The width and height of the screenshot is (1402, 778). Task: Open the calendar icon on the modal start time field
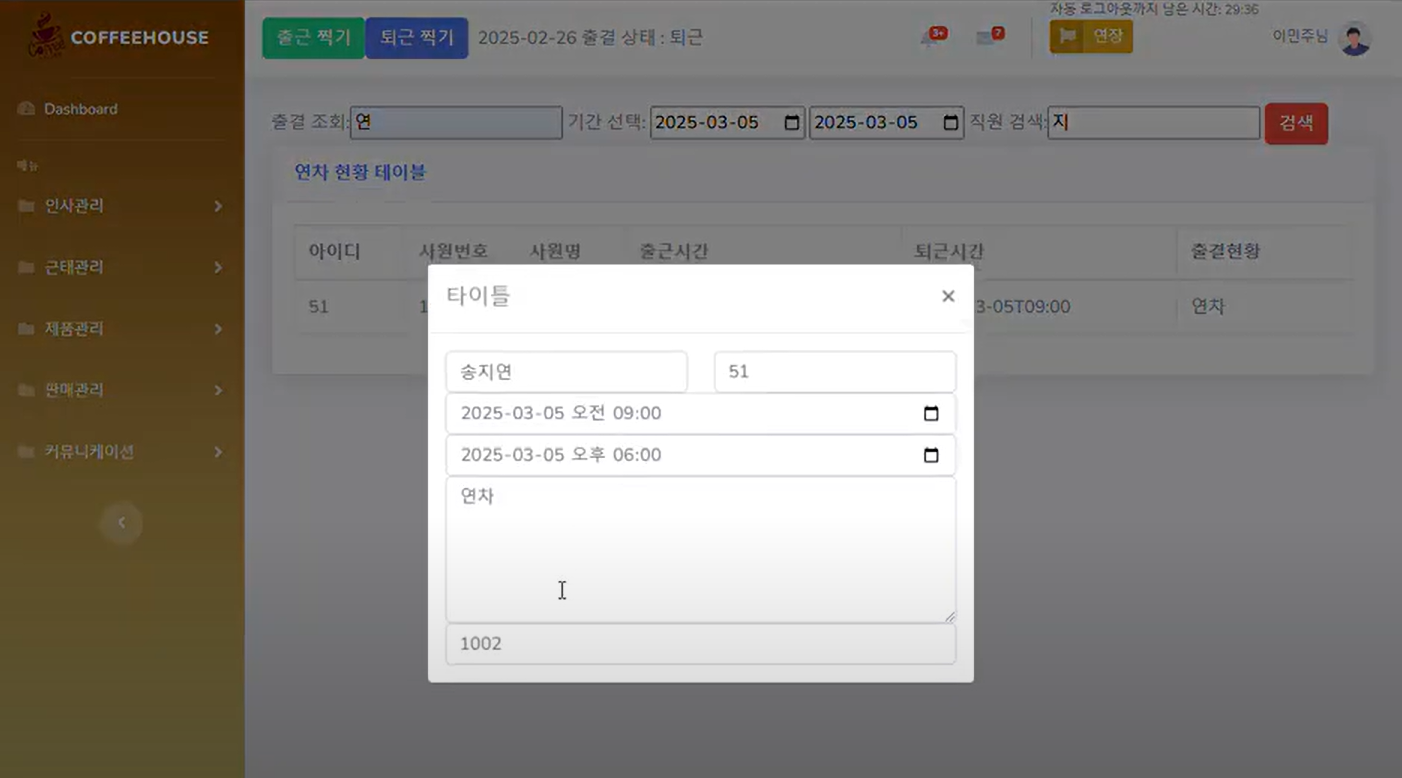[930, 412]
